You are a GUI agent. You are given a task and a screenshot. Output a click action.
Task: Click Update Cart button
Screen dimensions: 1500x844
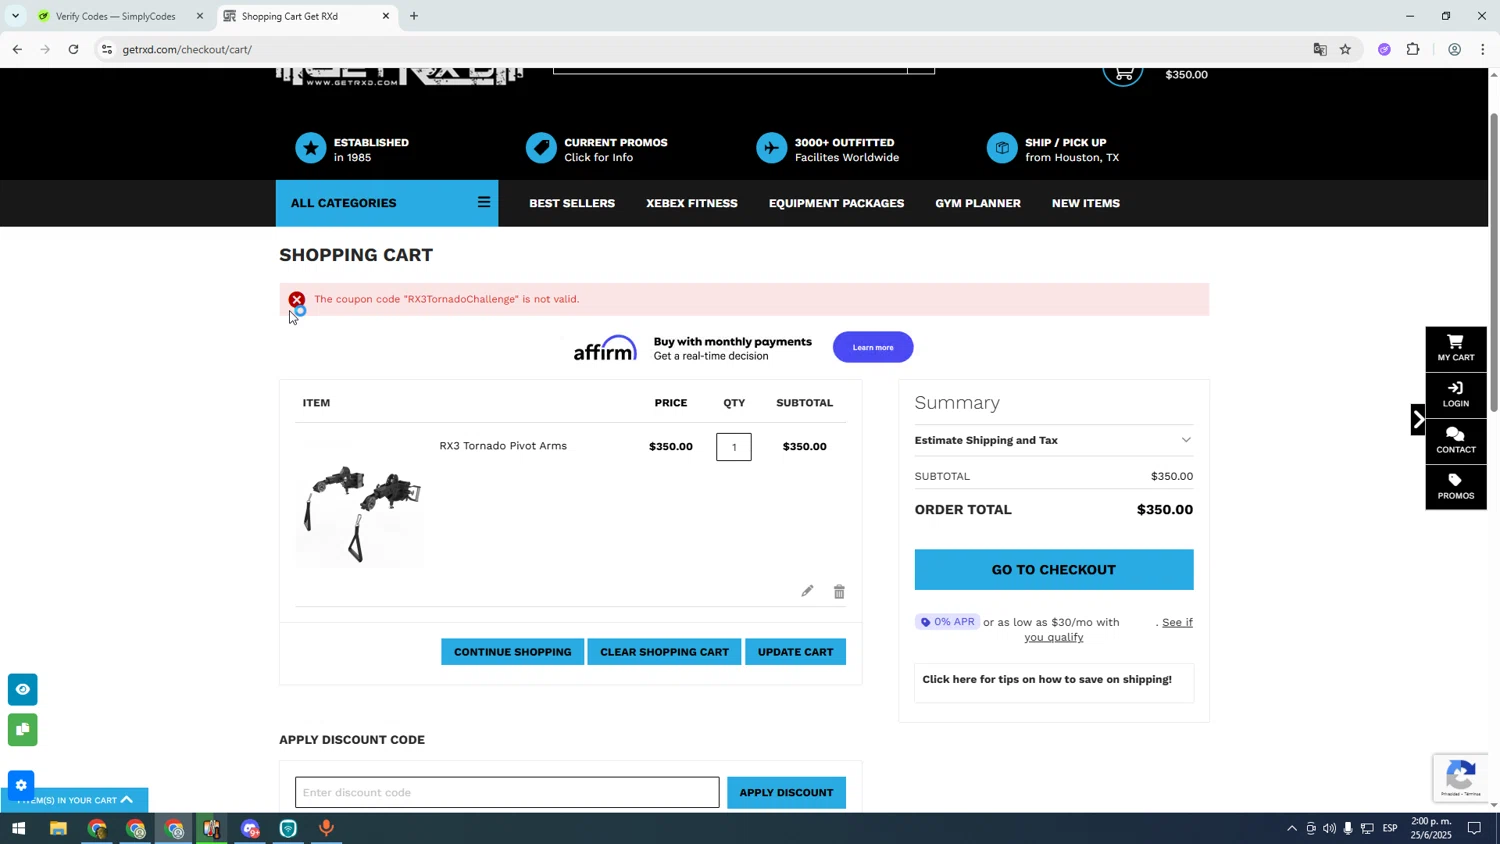795,652
